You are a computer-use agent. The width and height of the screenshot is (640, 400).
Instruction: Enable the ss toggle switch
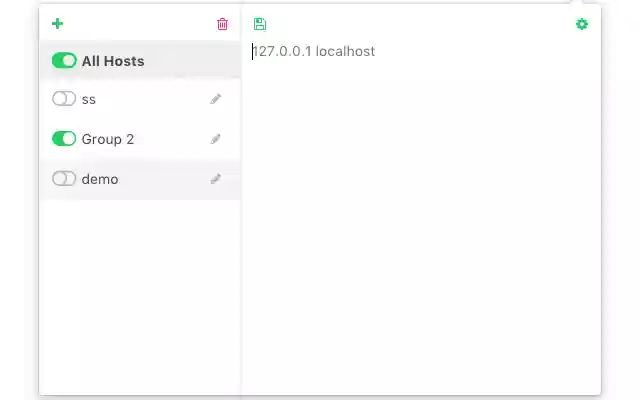click(x=64, y=99)
